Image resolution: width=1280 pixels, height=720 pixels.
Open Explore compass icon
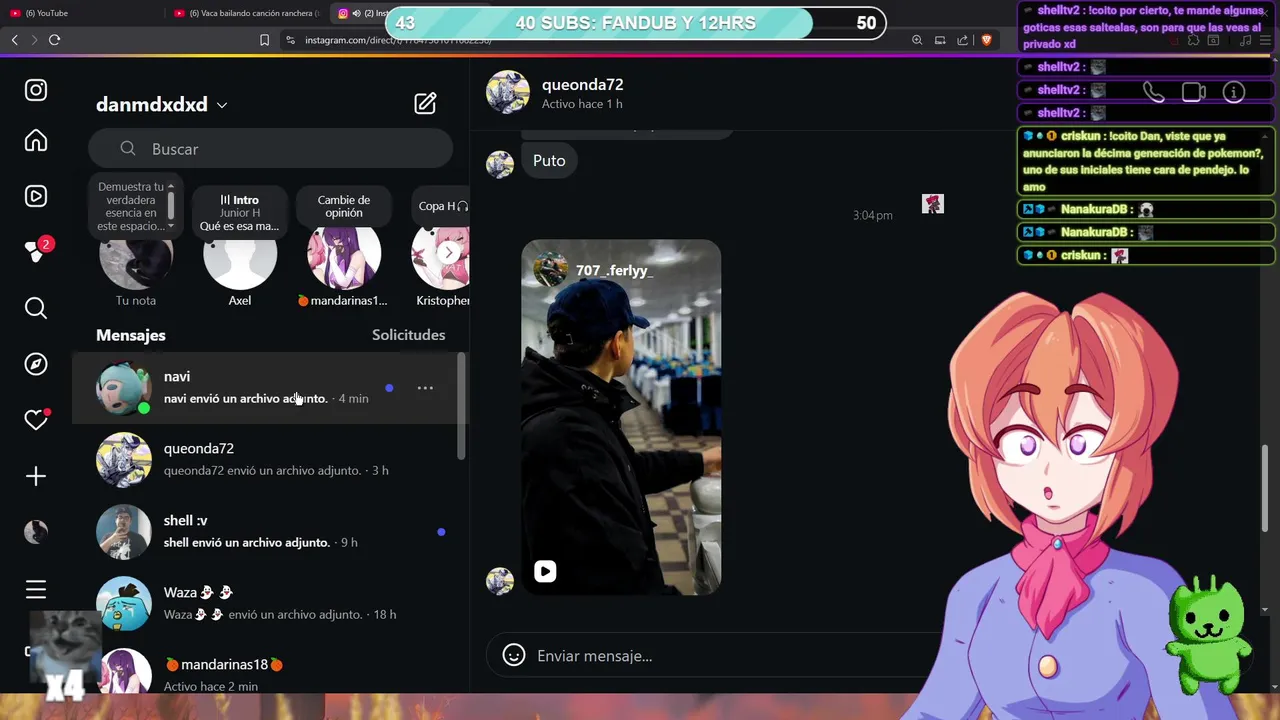[x=36, y=364]
